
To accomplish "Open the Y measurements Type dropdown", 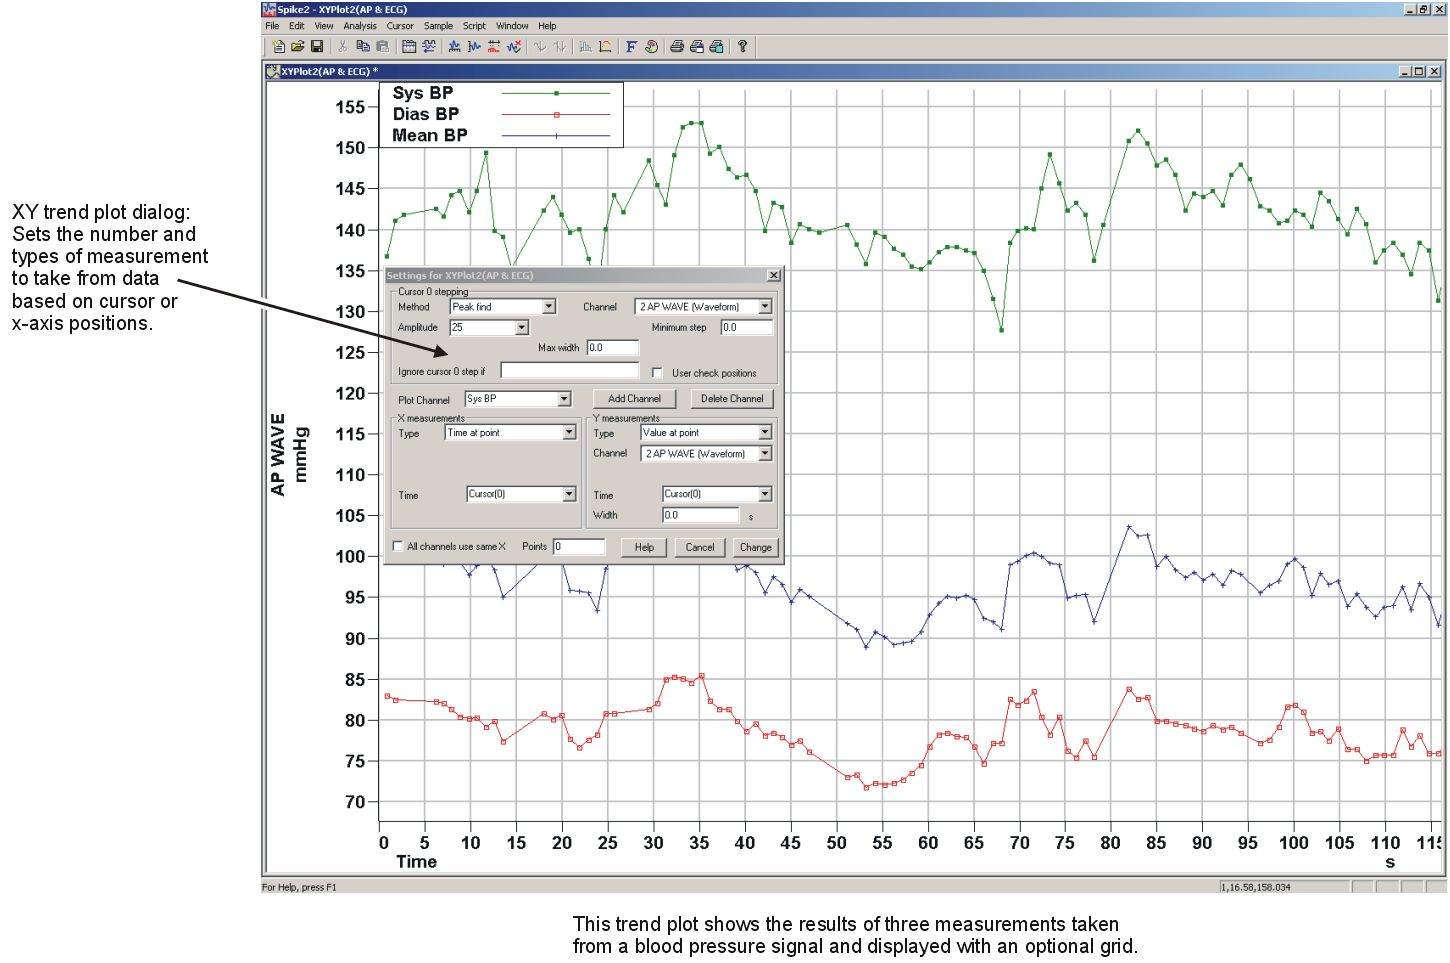I will click(765, 432).
